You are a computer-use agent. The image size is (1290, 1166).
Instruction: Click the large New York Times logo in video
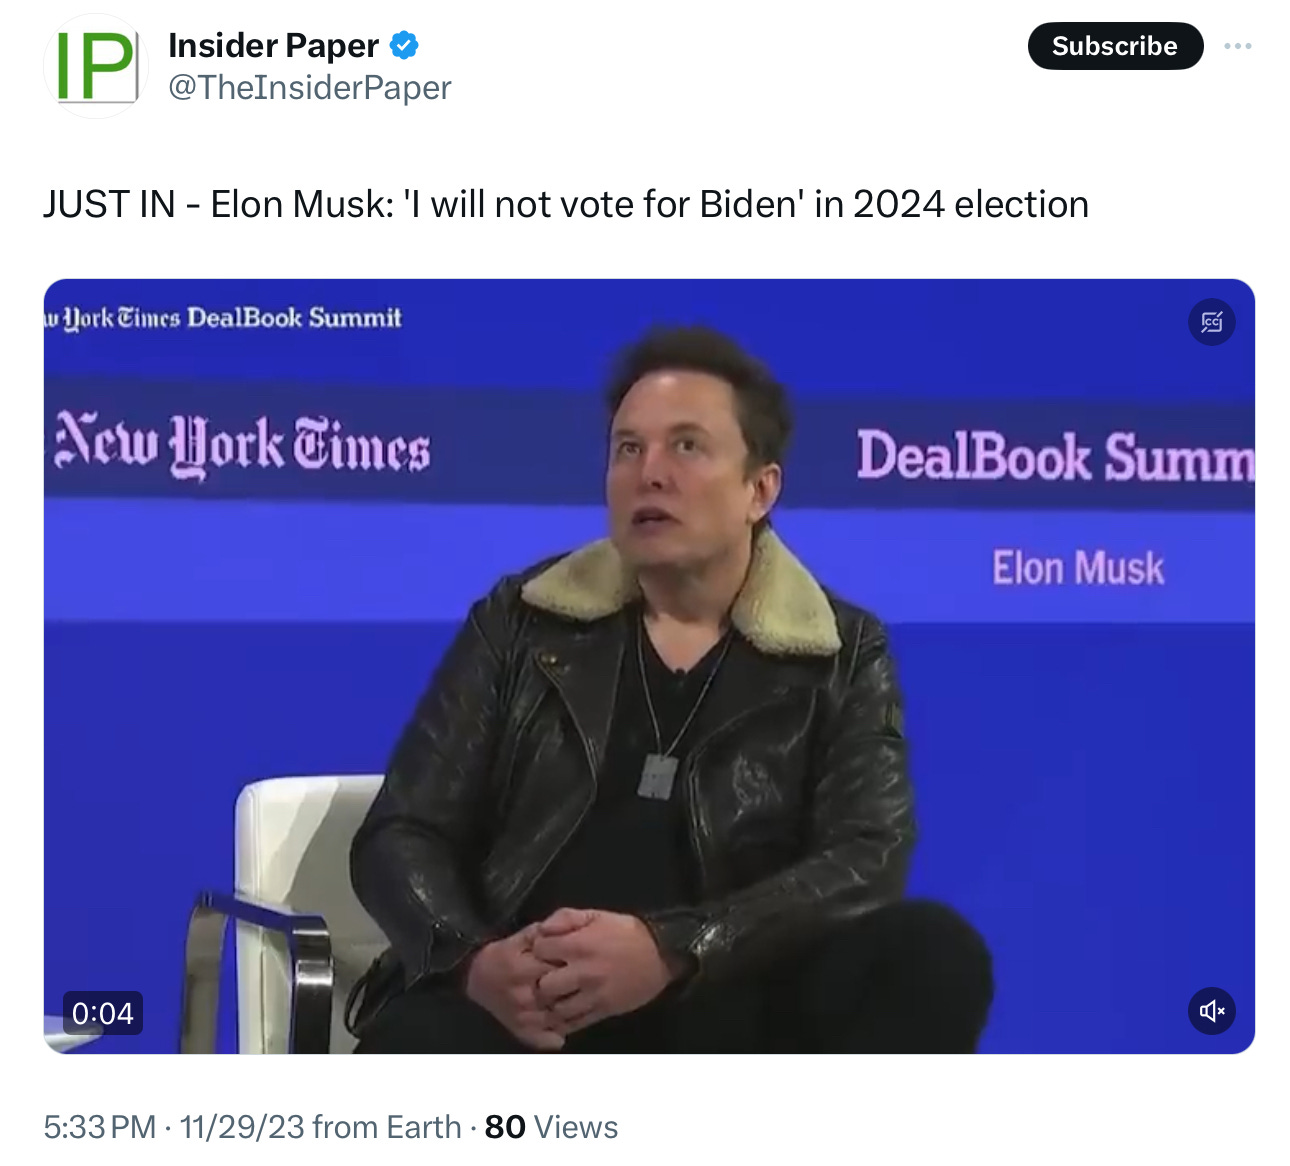pos(243,443)
